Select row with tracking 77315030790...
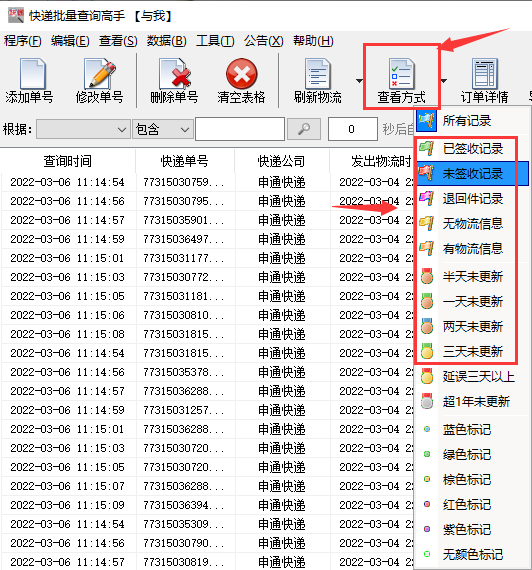The image size is (532, 570). point(207,543)
